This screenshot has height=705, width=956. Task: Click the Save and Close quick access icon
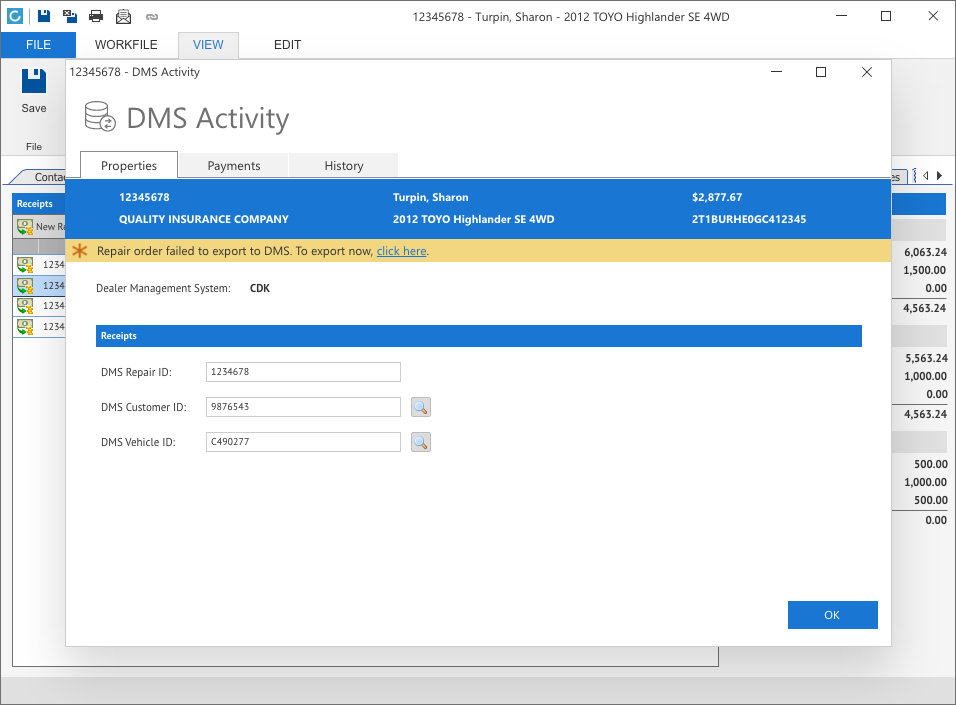point(70,16)
